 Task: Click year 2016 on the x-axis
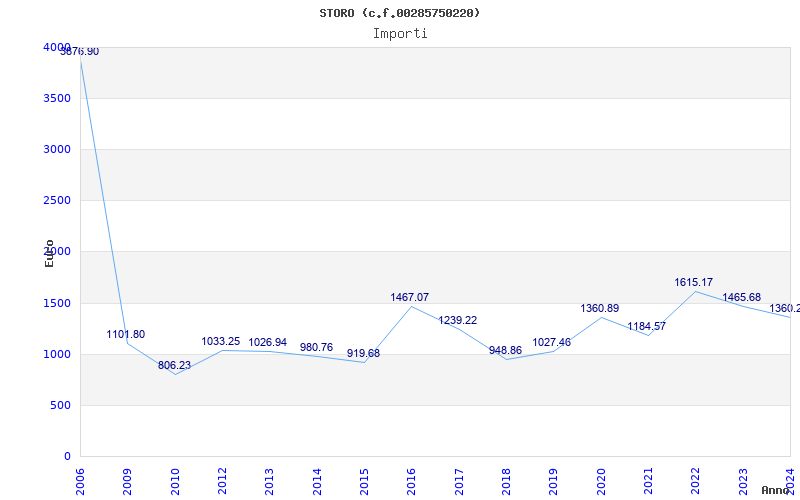point(412,480)
